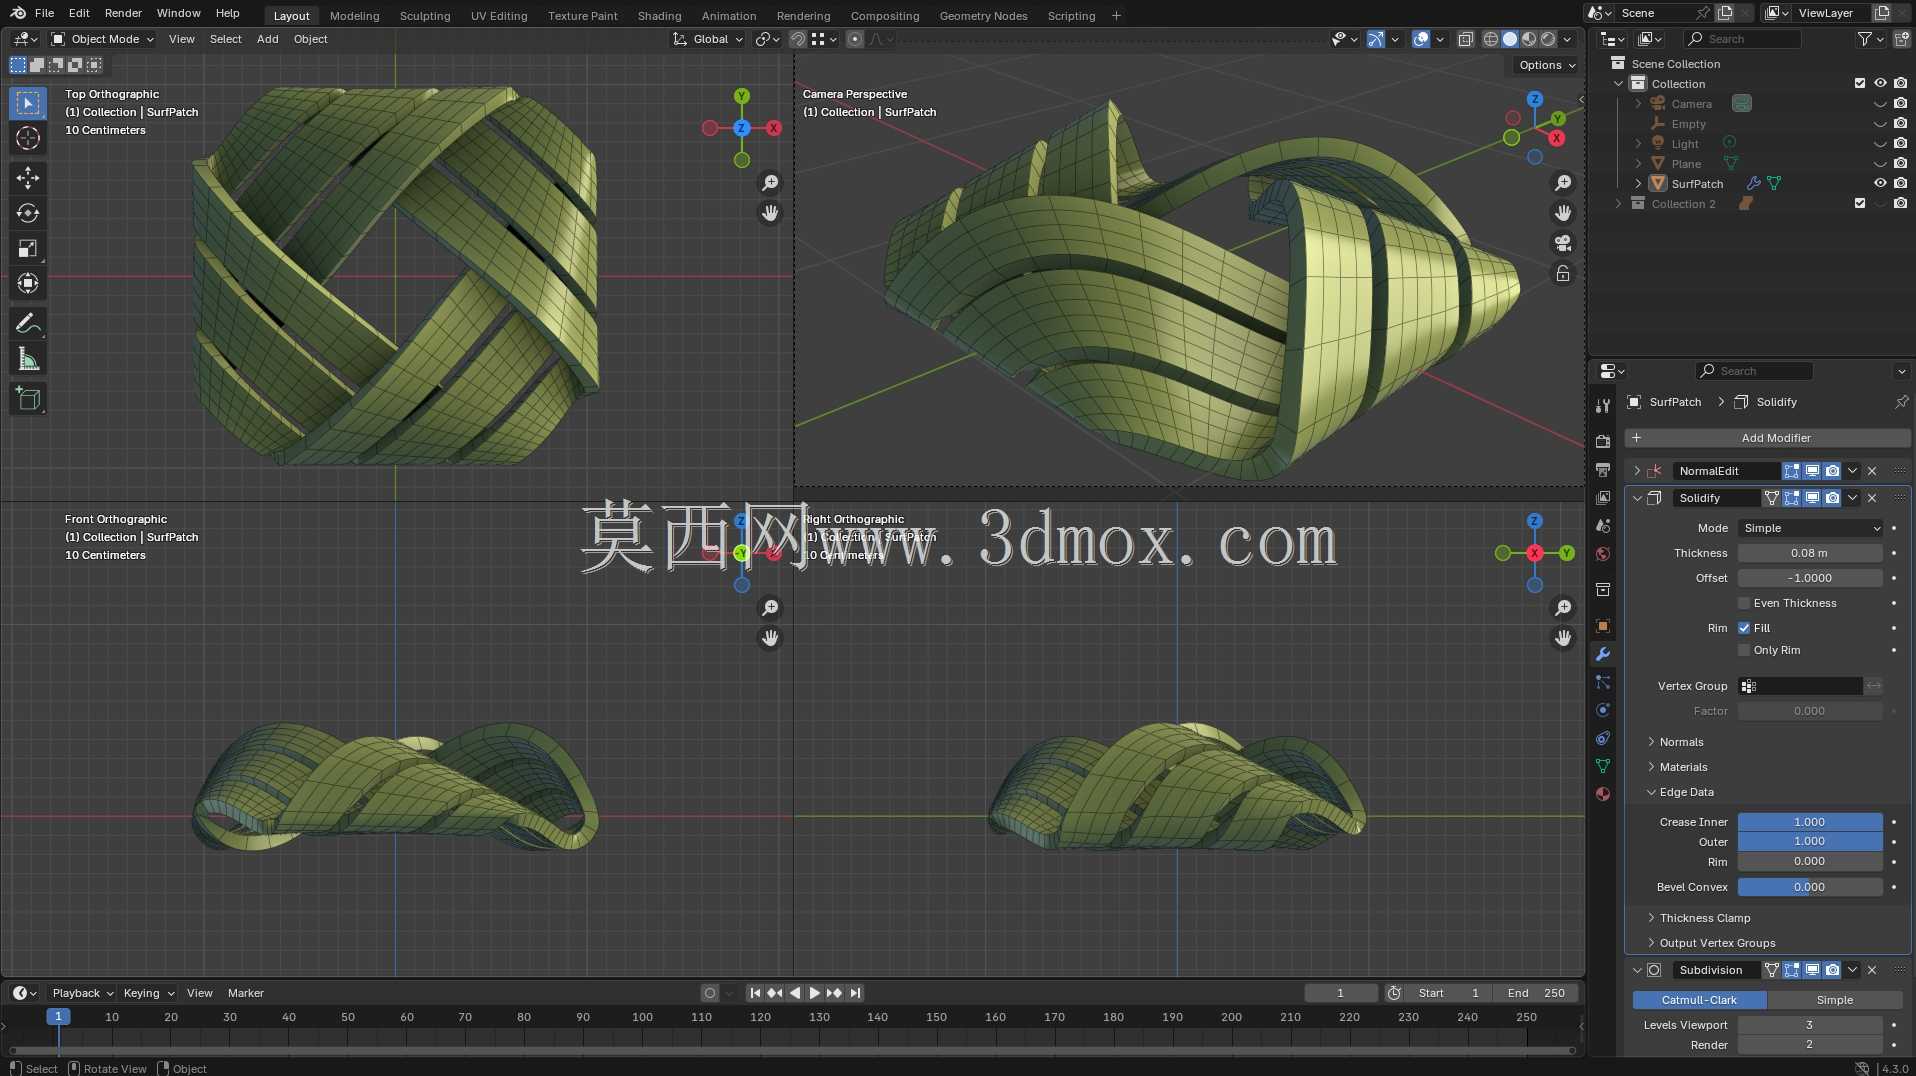Select the Annotate pencil tool

[x=28, y=324]
